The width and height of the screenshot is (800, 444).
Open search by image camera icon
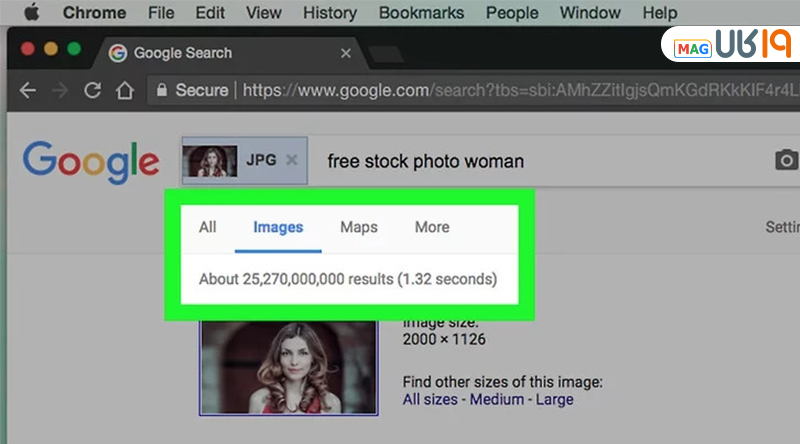pyautogui.click(x=787, y=161)
